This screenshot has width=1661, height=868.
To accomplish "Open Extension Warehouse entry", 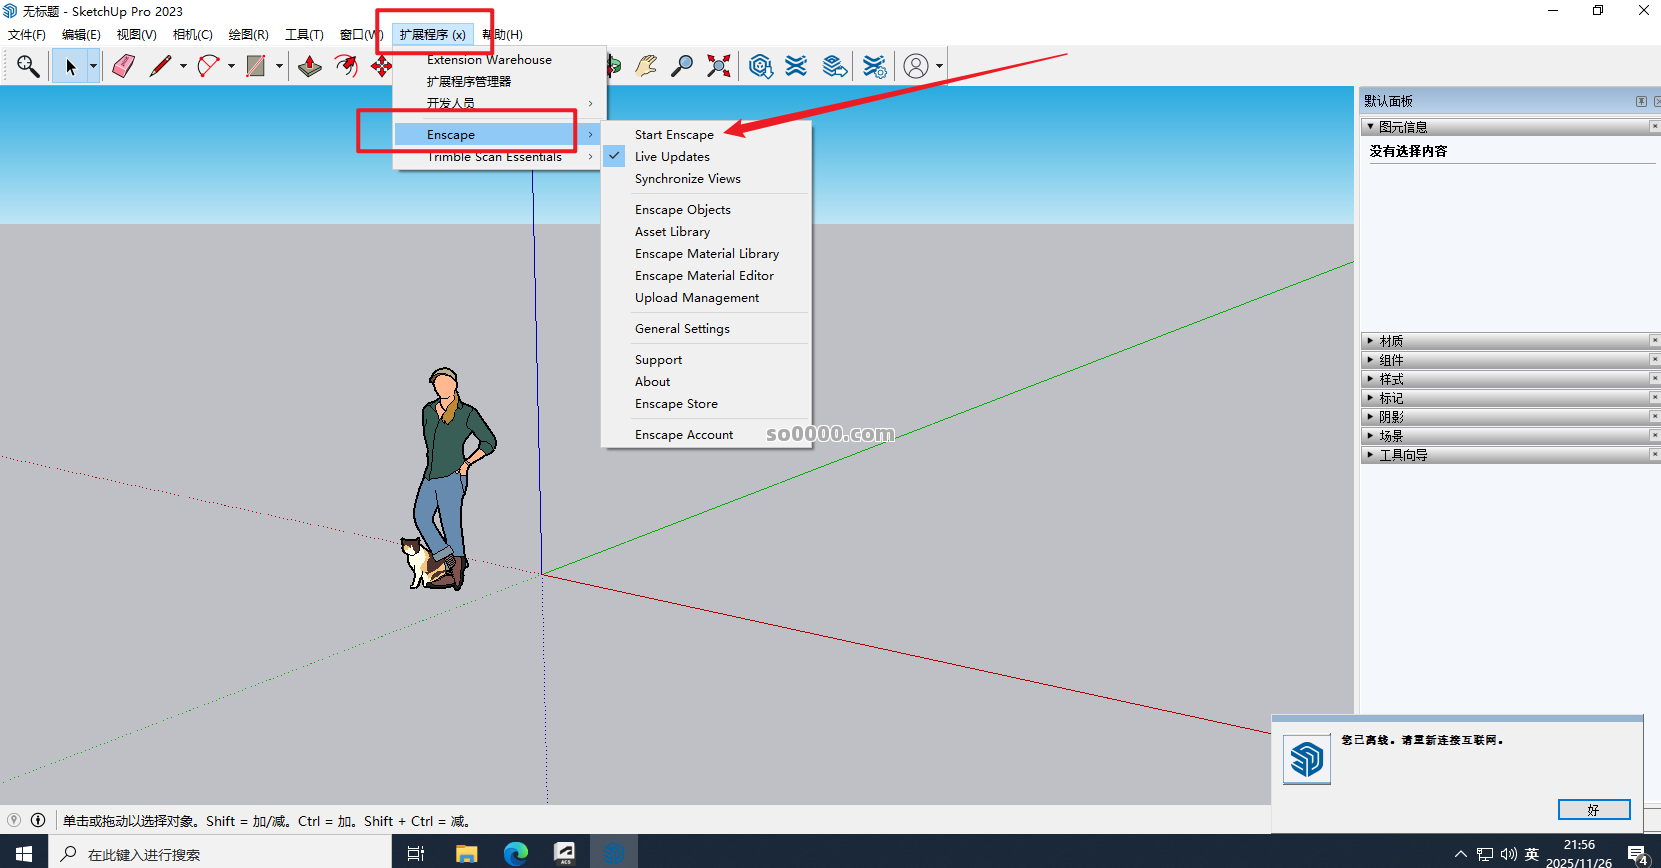I will coord(489,59).
